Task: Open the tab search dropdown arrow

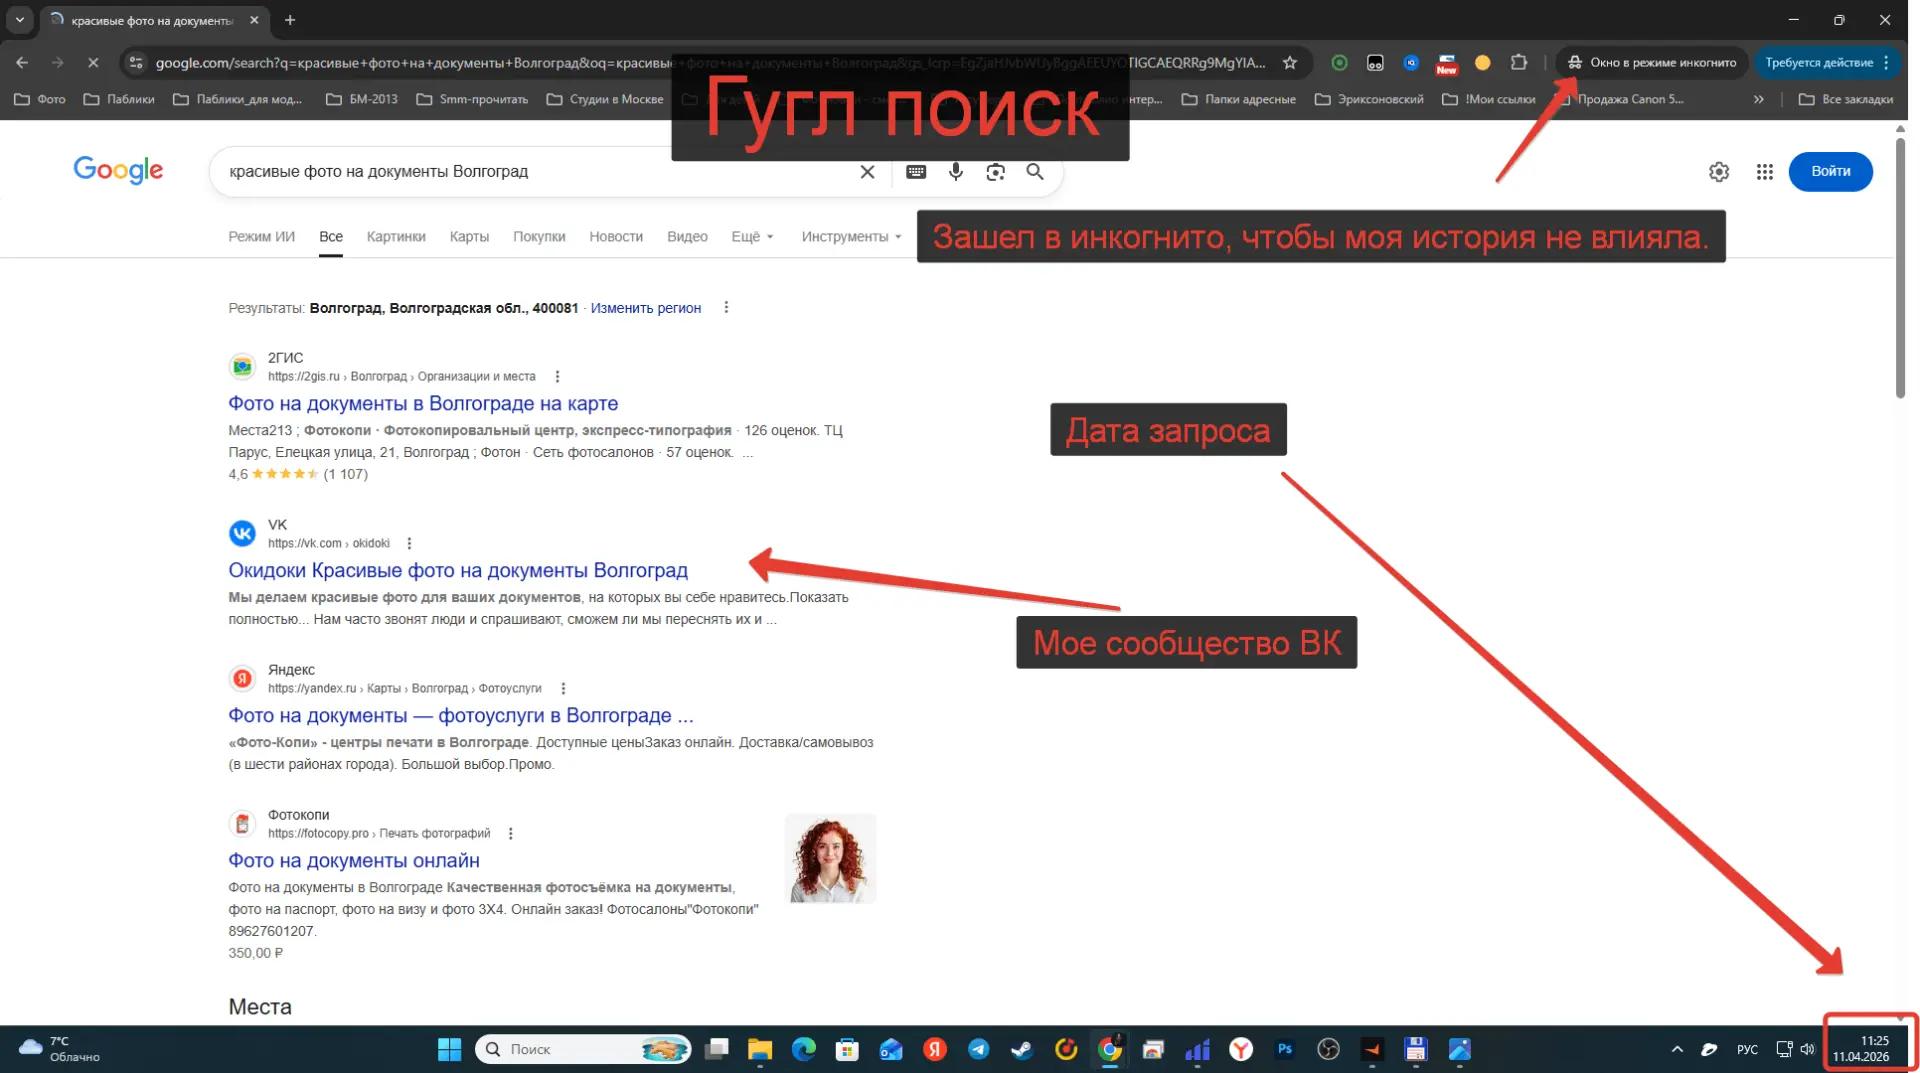Action: [x=20, y=20]
